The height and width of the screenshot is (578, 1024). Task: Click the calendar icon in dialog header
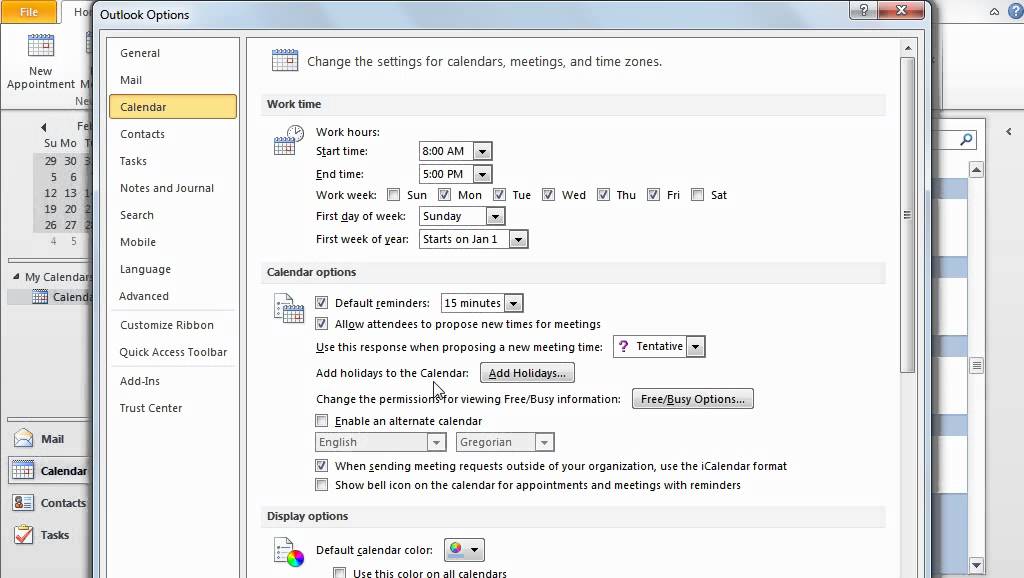click(285, 61)
